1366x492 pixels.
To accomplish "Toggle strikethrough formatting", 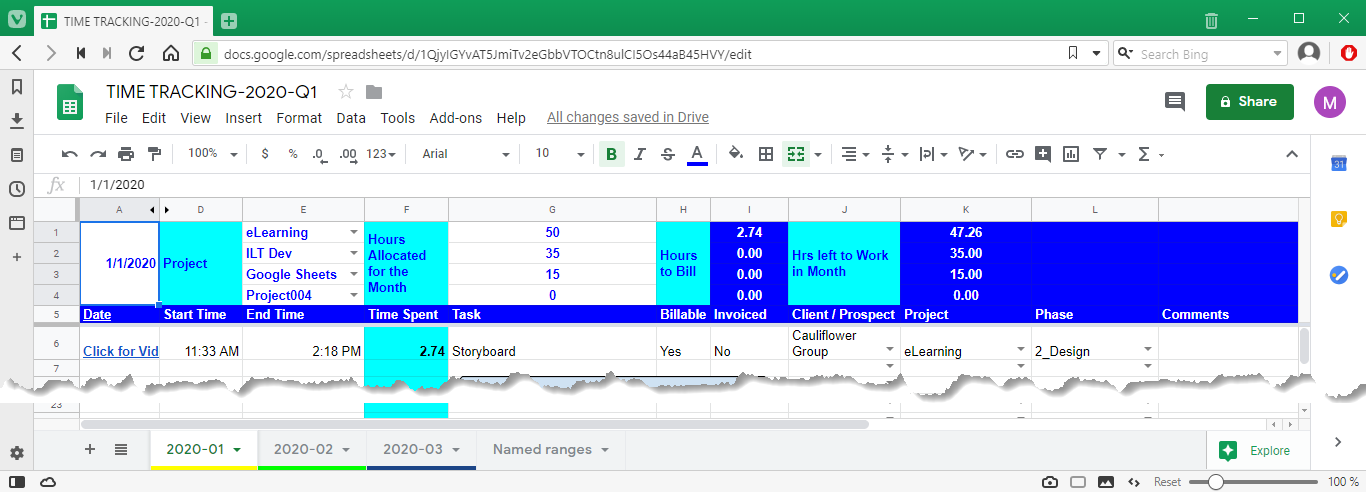I will click(668, 154).
